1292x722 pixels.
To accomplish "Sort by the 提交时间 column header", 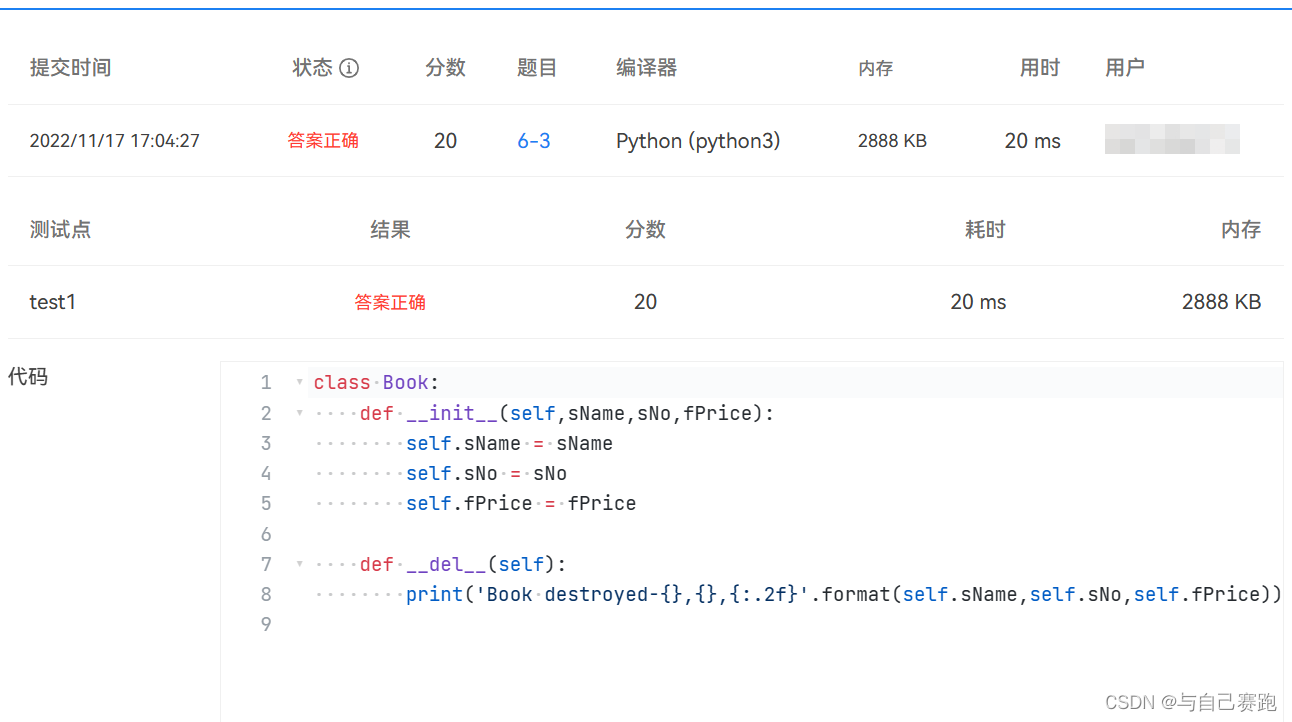I will click(70, 67).
